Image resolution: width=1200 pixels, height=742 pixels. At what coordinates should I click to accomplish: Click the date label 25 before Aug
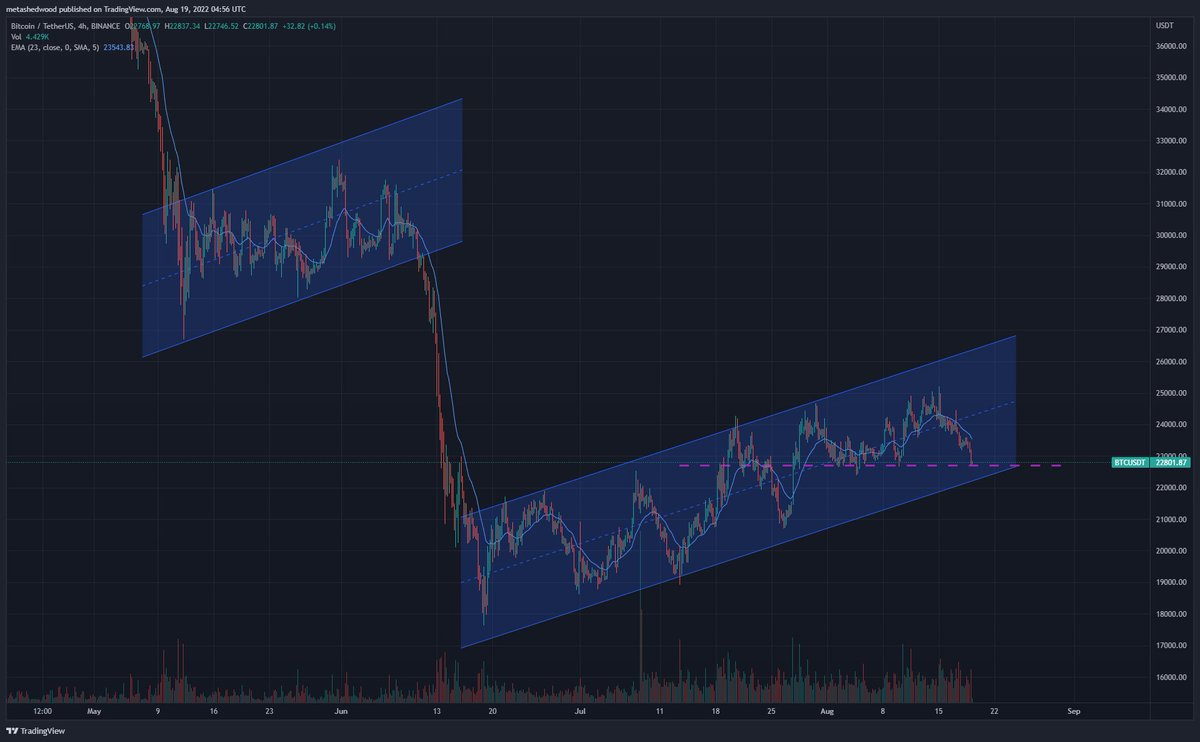(x=771, y=711)
